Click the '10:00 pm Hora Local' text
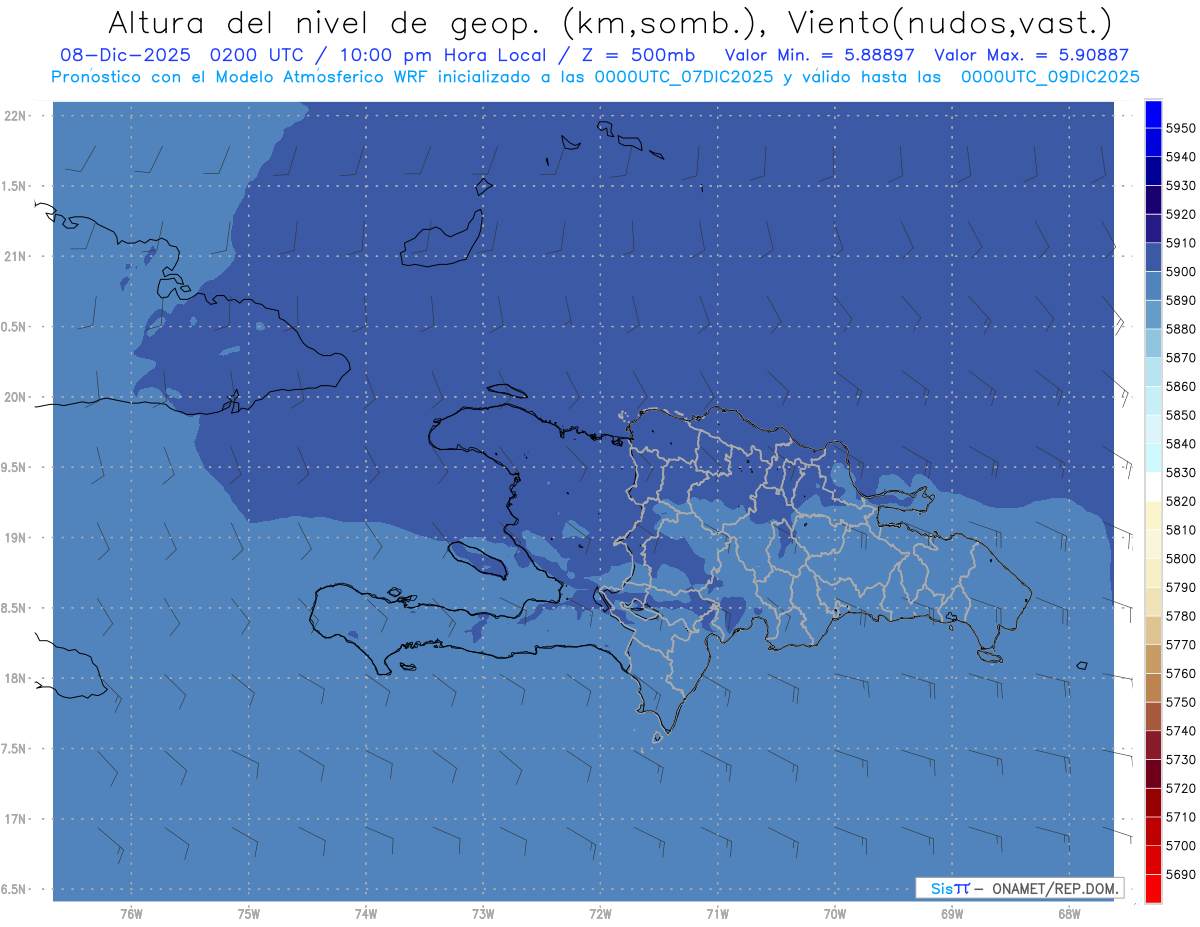The image size is (1200, 927). pyautogui.click(x=443, y=55)
